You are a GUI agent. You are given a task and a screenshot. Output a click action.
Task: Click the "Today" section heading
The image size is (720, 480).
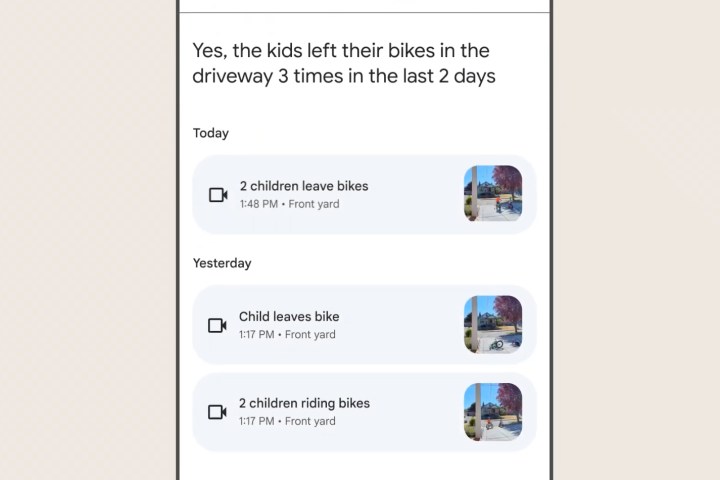coord(211,133)
